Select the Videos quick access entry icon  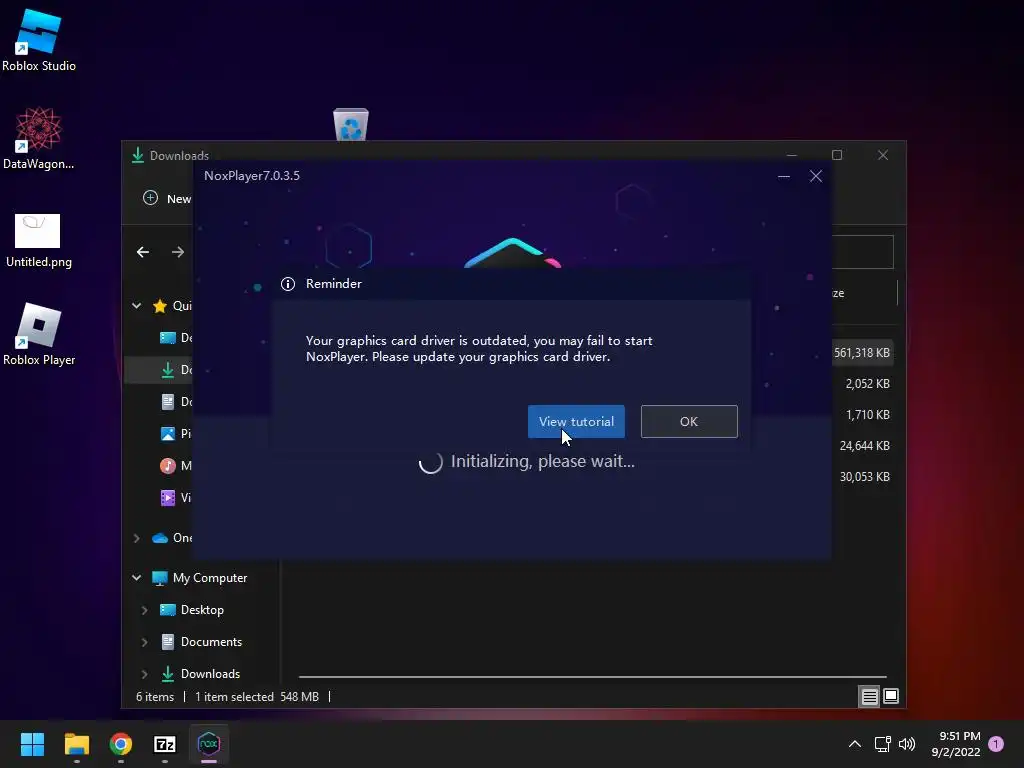tap(168, 498)
